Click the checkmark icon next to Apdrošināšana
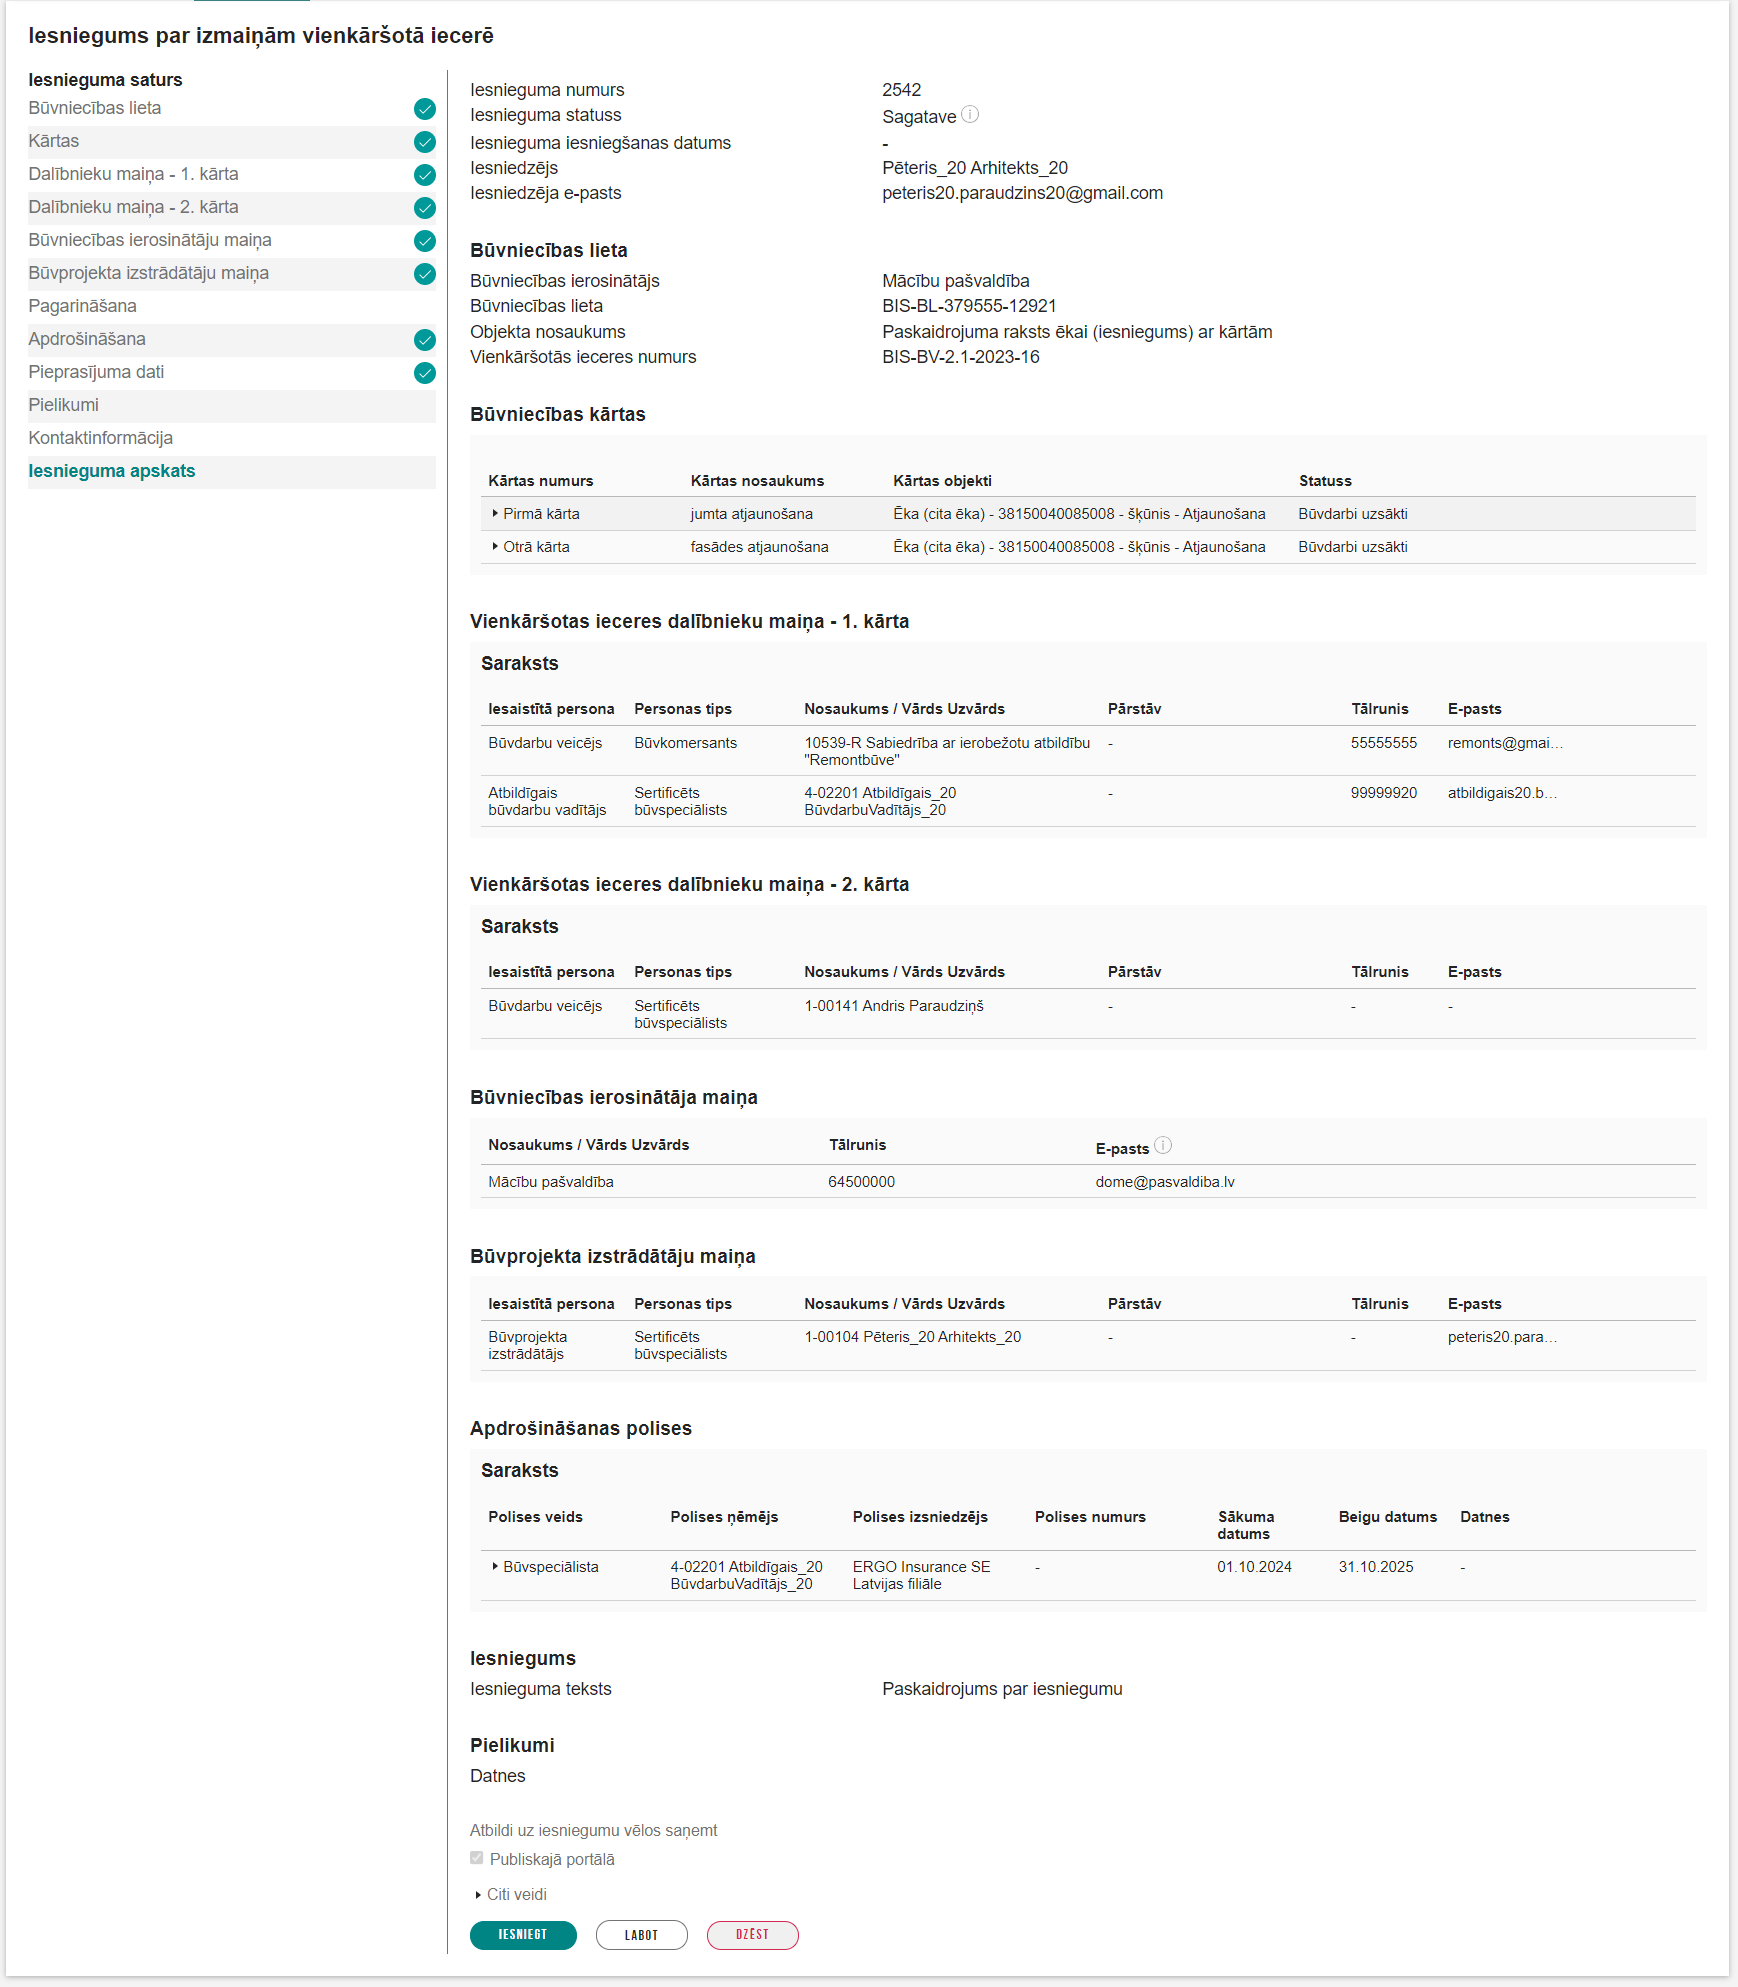 click(x=425, y=340)
